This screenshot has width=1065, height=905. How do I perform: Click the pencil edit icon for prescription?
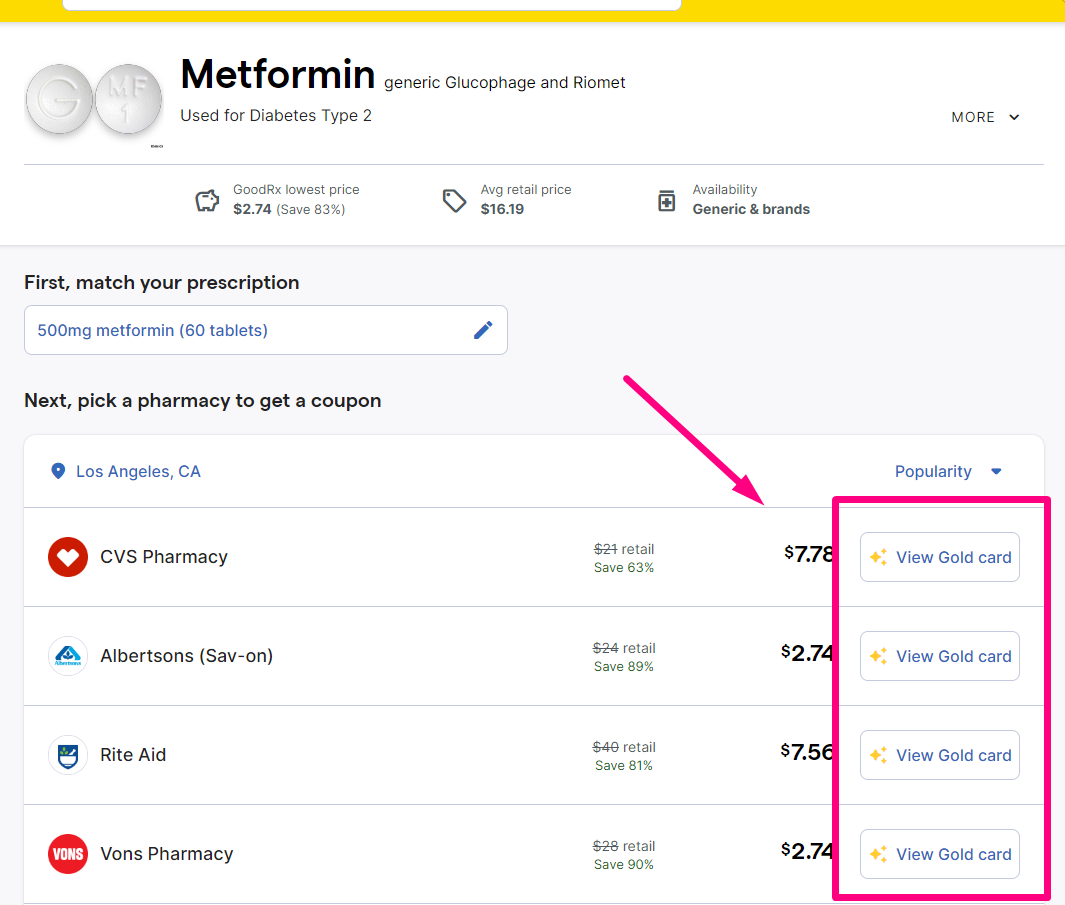click(483, 330)
